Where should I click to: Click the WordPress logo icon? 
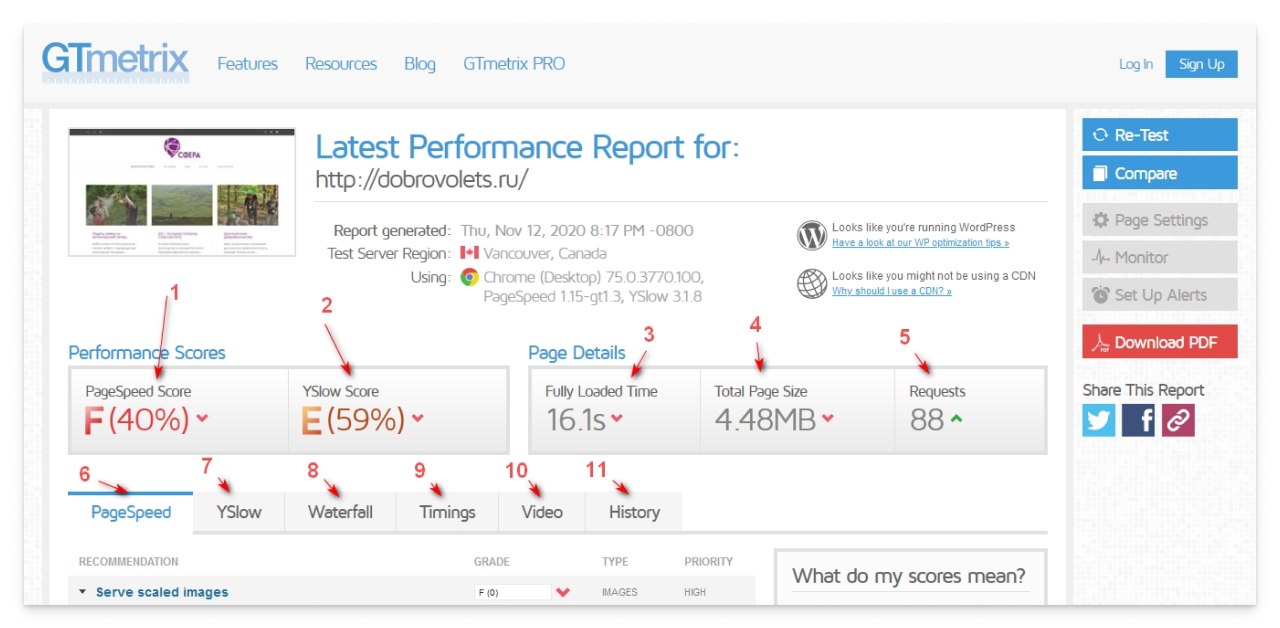tap(811, 235)
